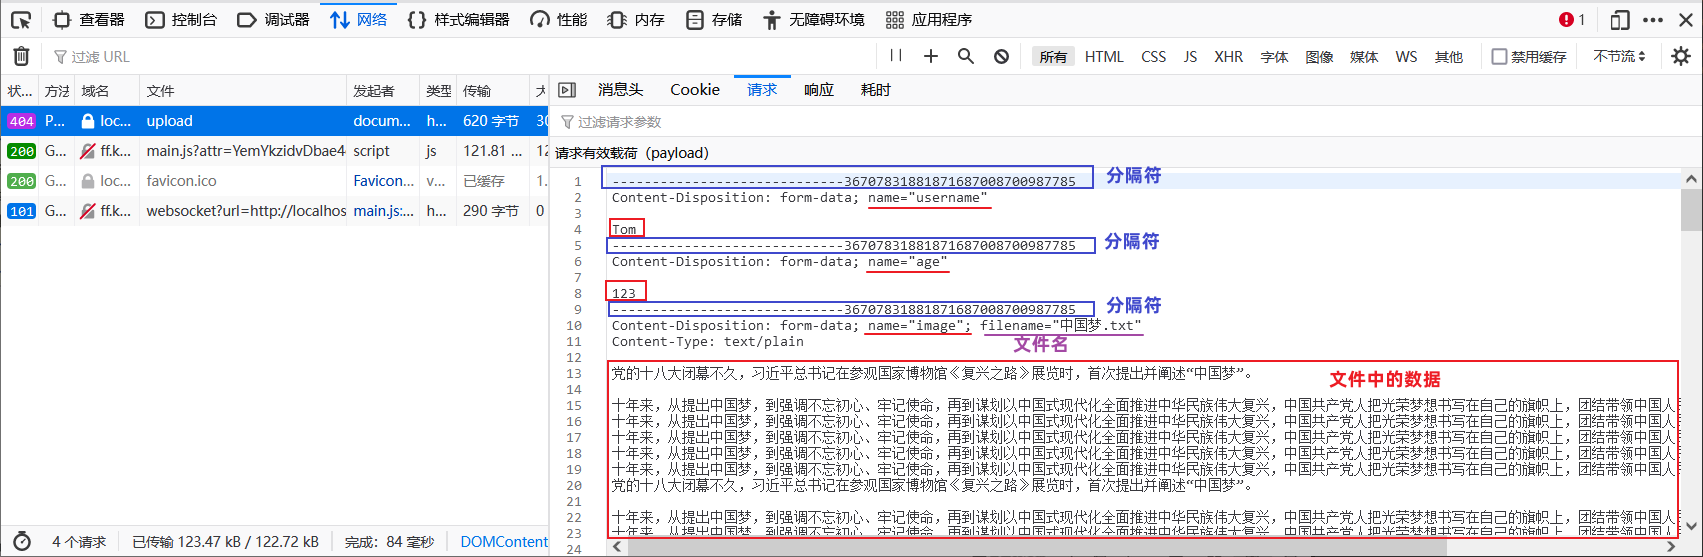Toggle responsive design mode icon
This screenshot has width=1703, height=557.
(x=1620, y=20)
